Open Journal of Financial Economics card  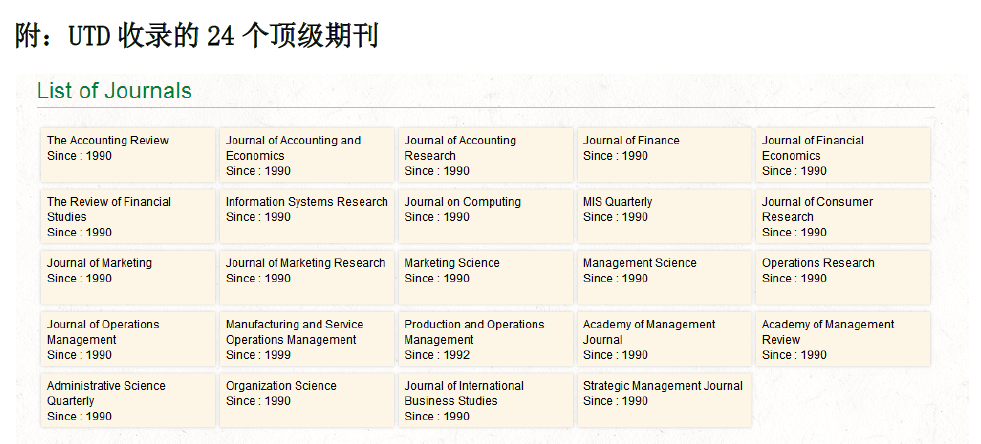[843, 155]
